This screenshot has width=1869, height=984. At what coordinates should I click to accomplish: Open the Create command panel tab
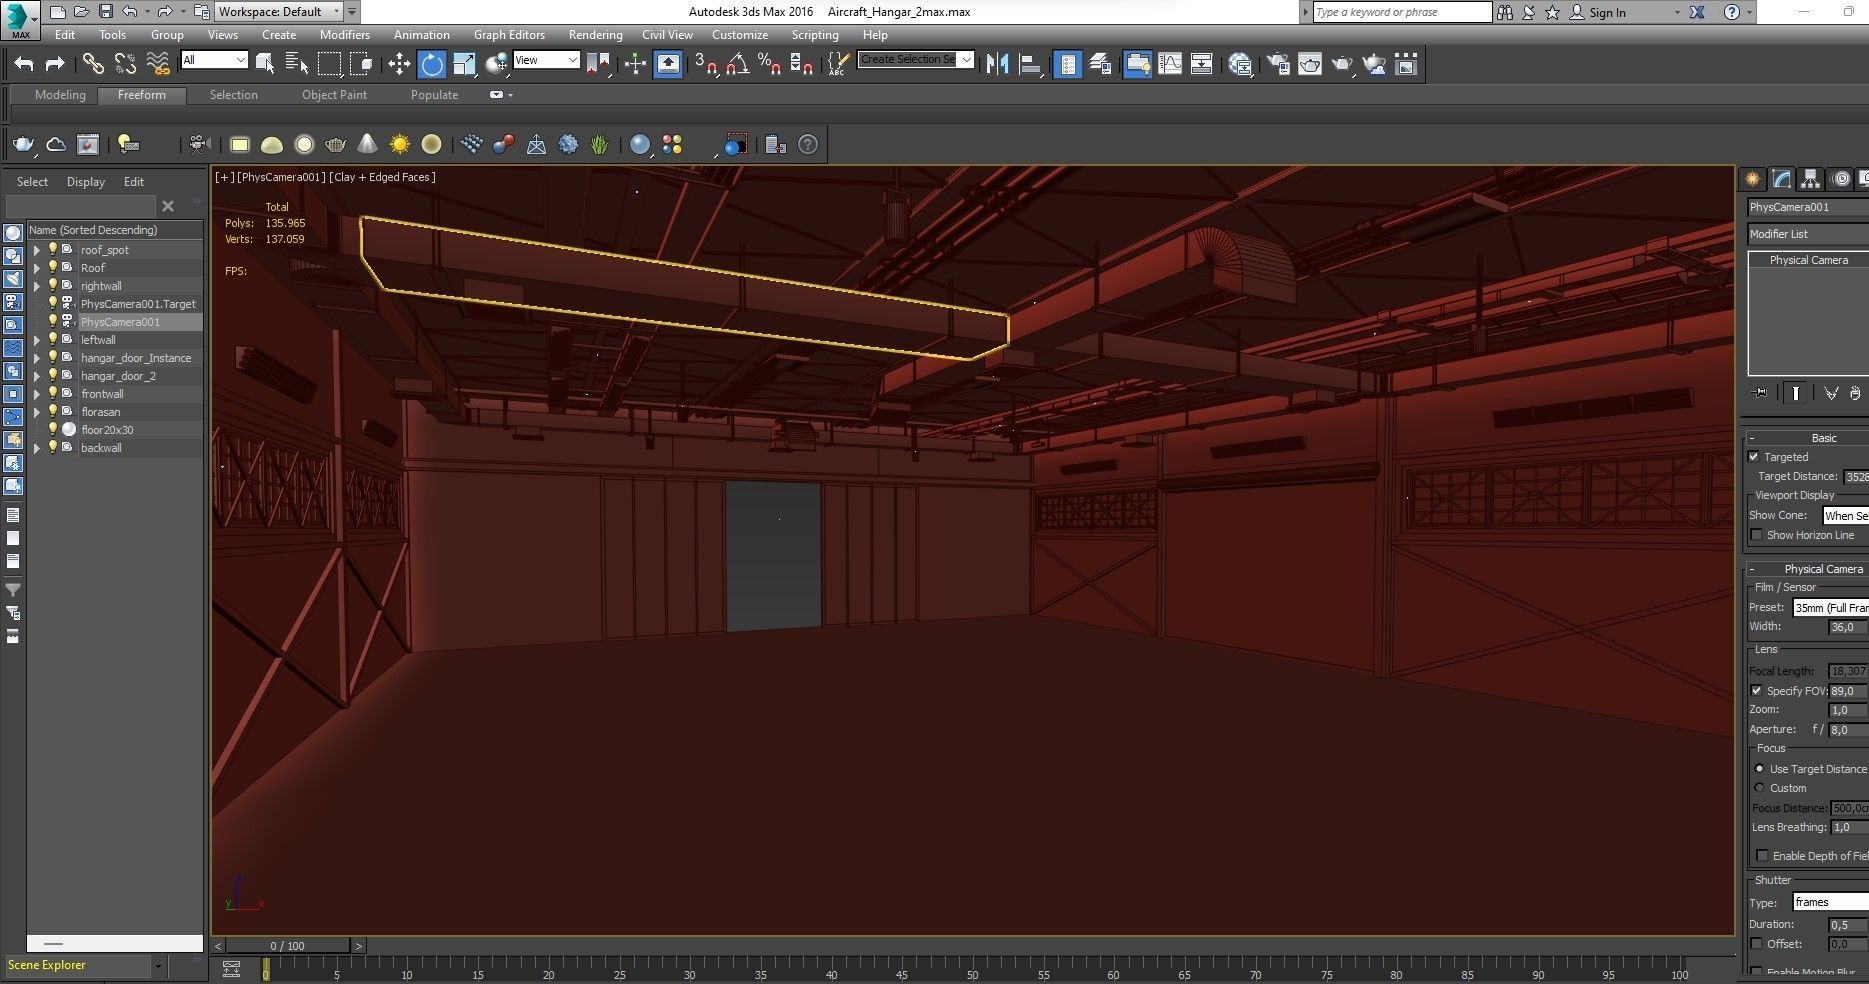1753,179
